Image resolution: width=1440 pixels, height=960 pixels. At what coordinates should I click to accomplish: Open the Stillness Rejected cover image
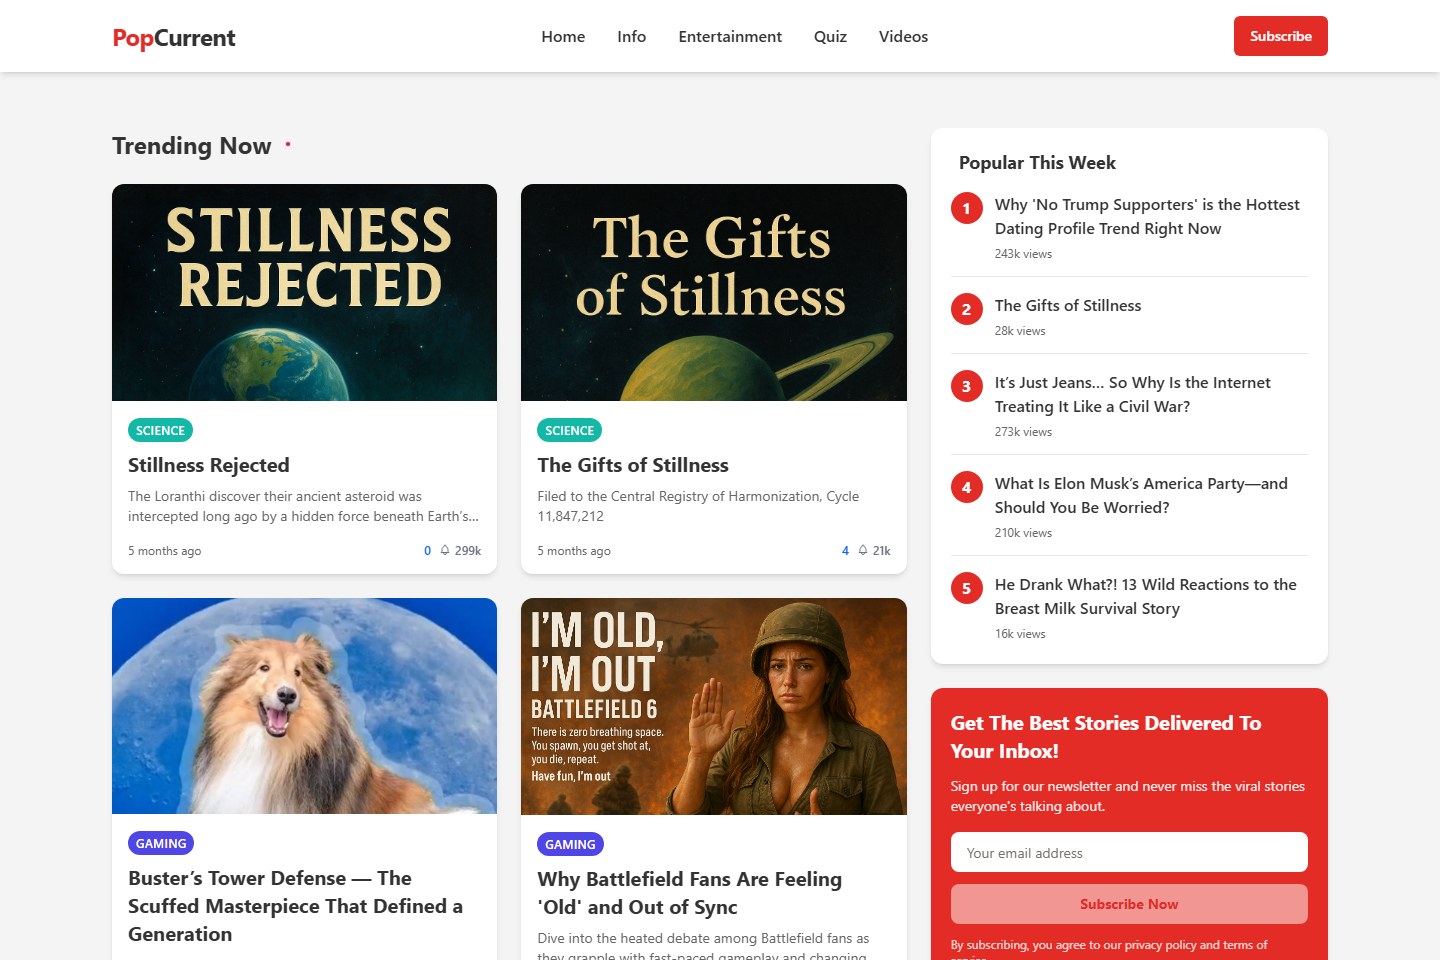(304, 292)
